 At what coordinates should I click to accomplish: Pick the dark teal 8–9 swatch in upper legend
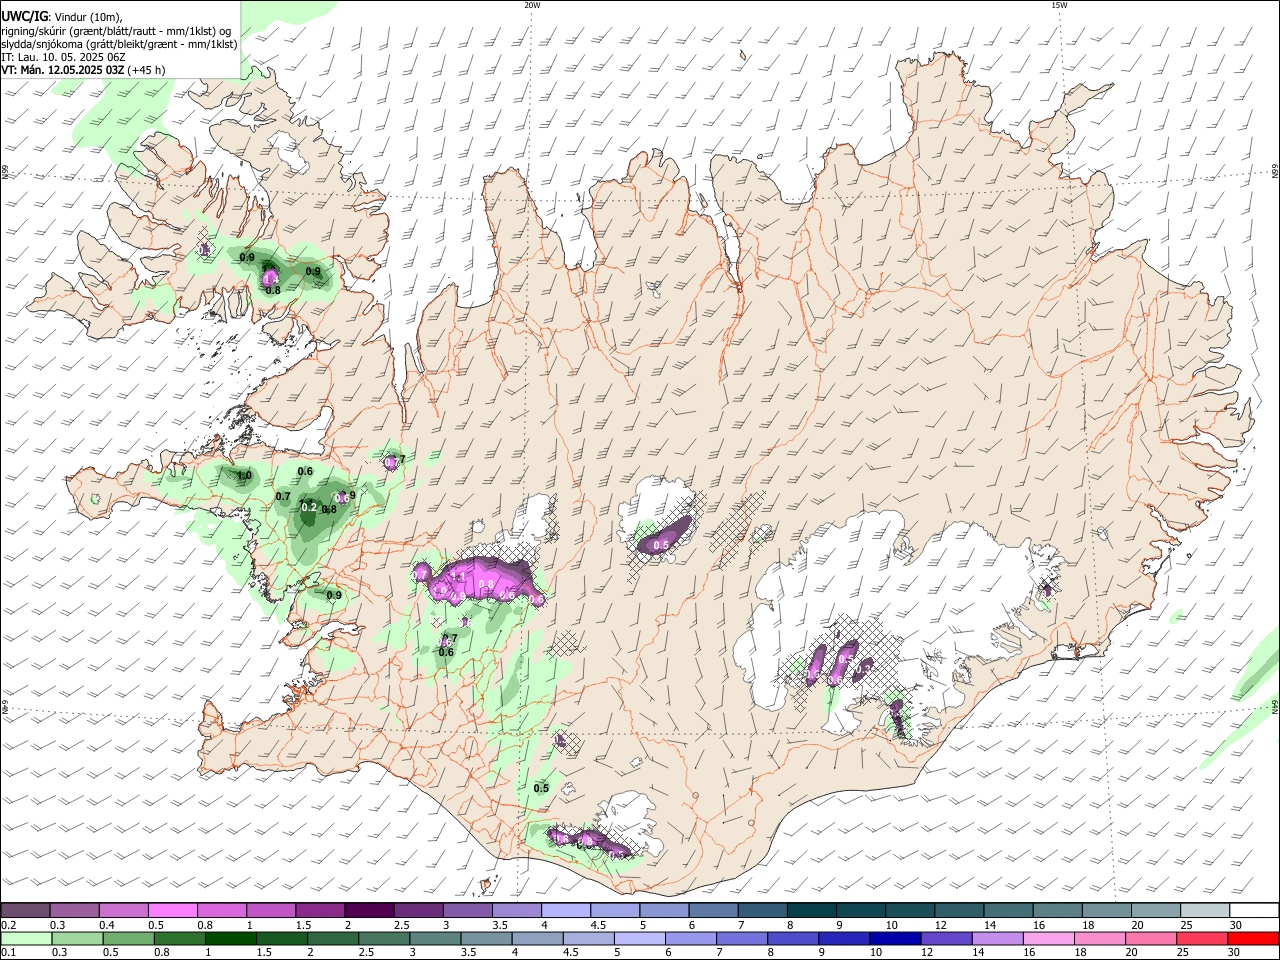coord(812,910)
